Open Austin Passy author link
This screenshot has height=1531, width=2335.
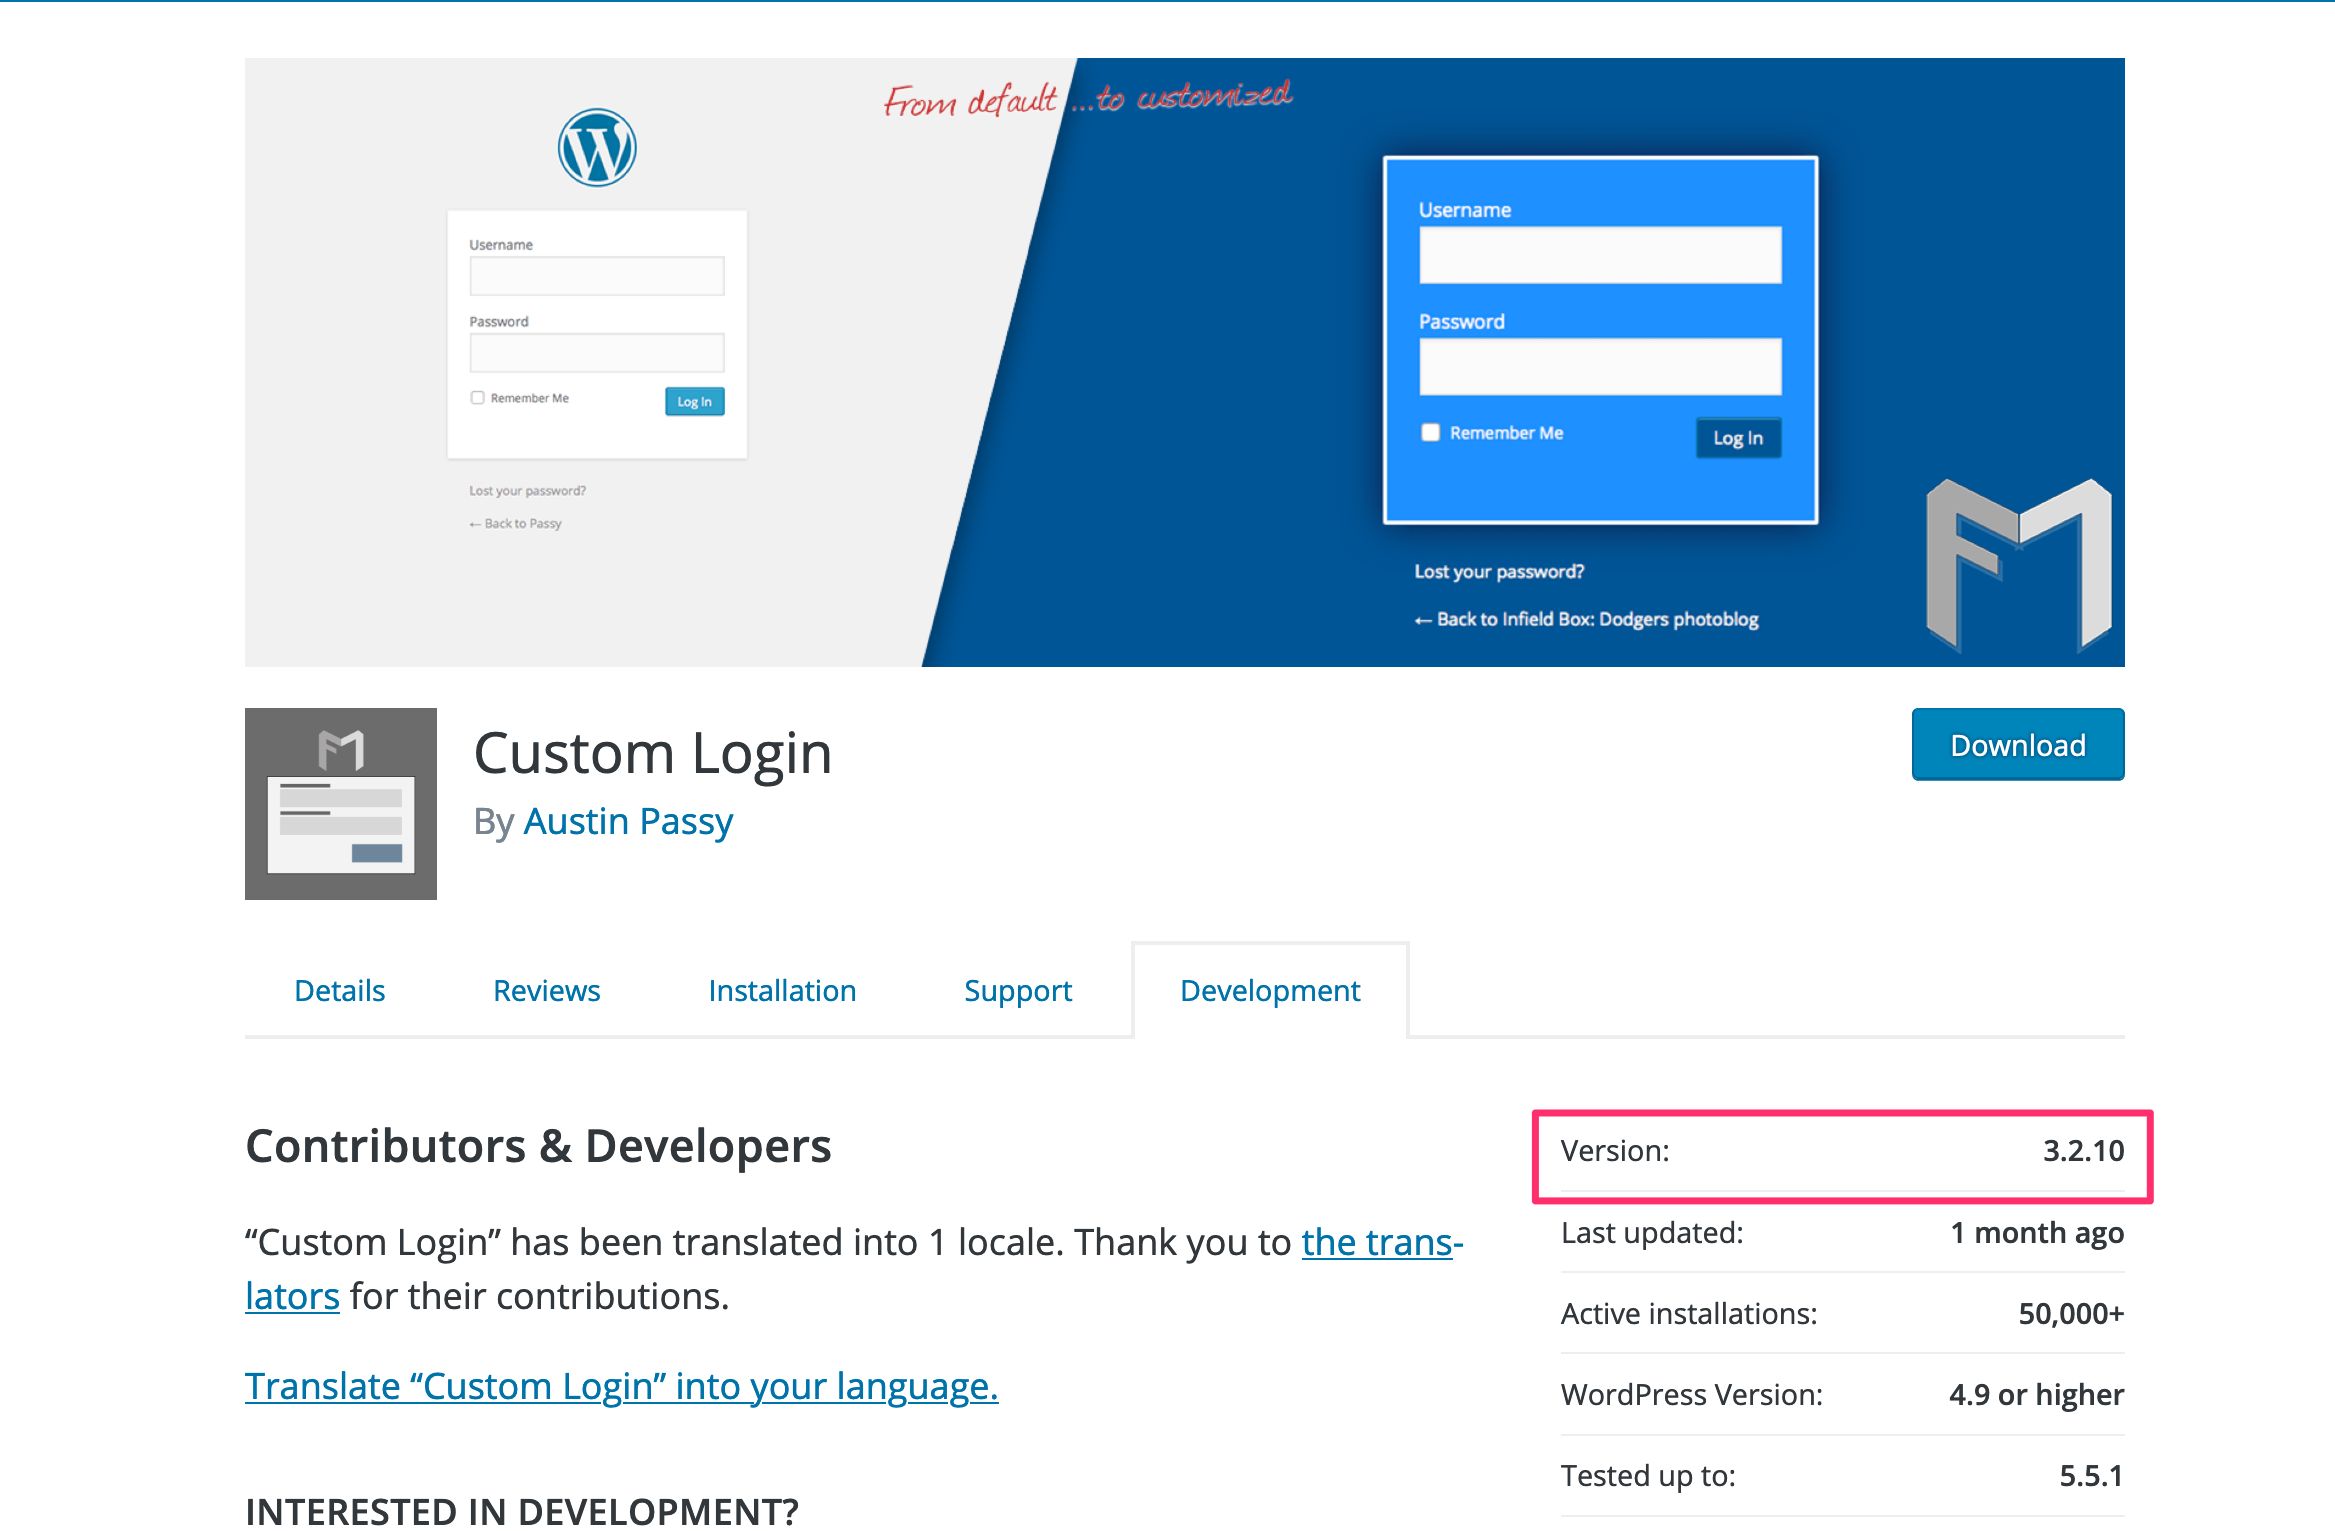(x=628, y=821)
